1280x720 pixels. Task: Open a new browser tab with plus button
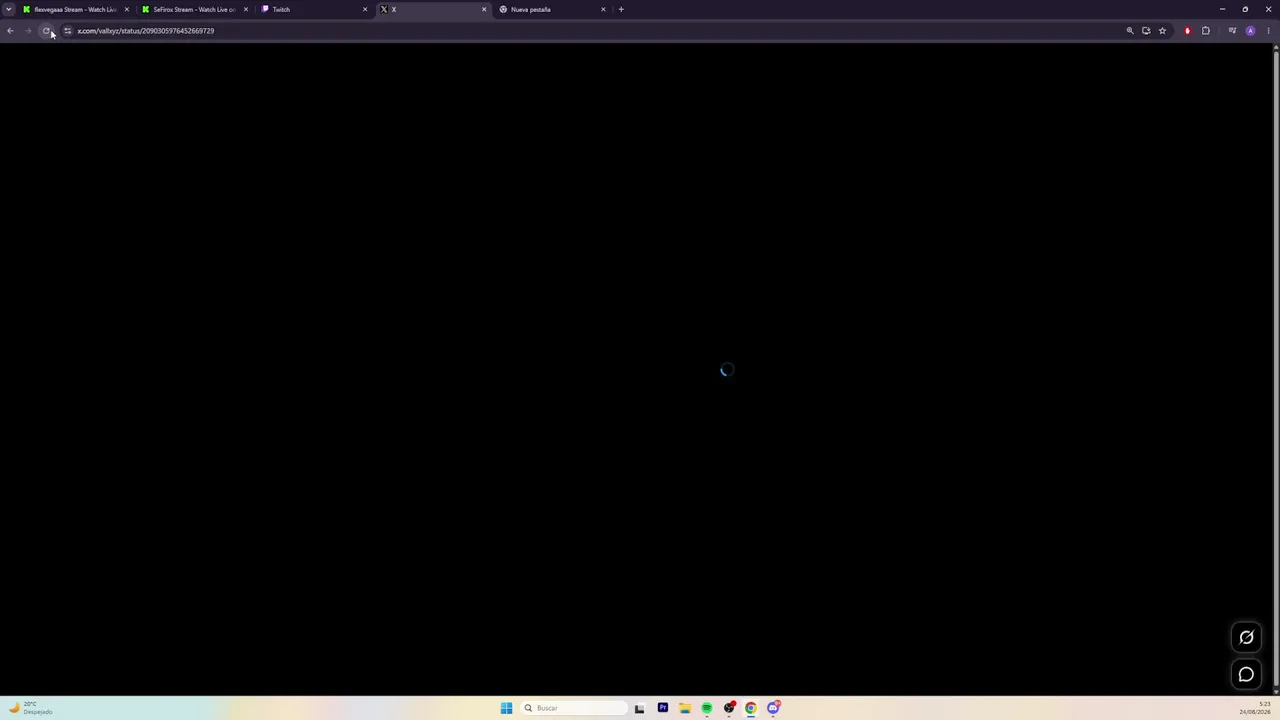click(x=621, y=9)
